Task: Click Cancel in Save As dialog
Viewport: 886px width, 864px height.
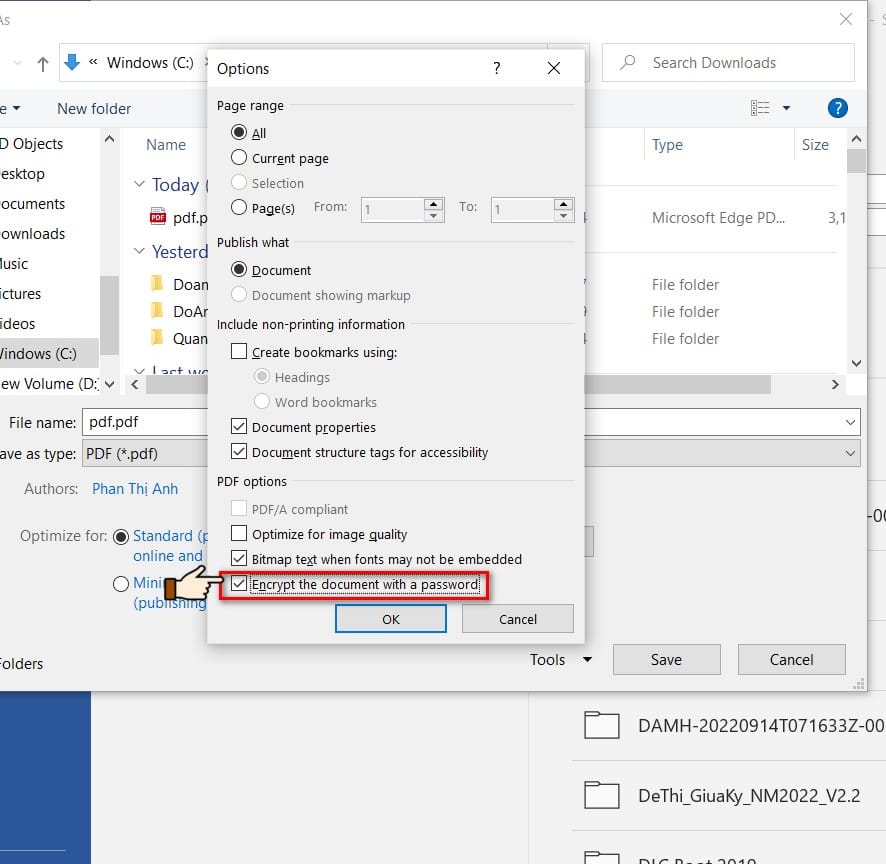Action: 791,659
